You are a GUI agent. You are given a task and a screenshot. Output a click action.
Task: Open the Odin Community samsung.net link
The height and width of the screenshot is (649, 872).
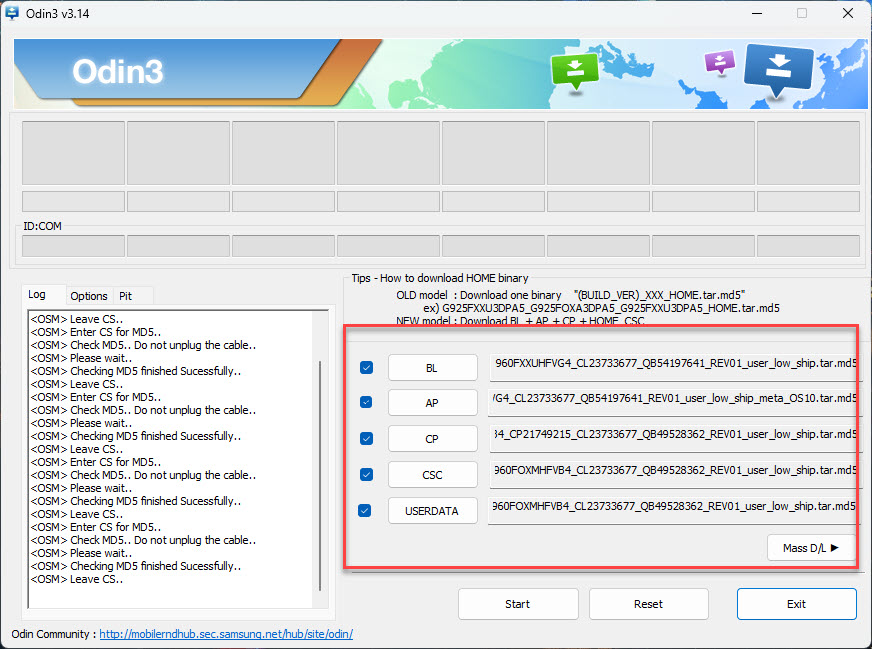(225, 634)
